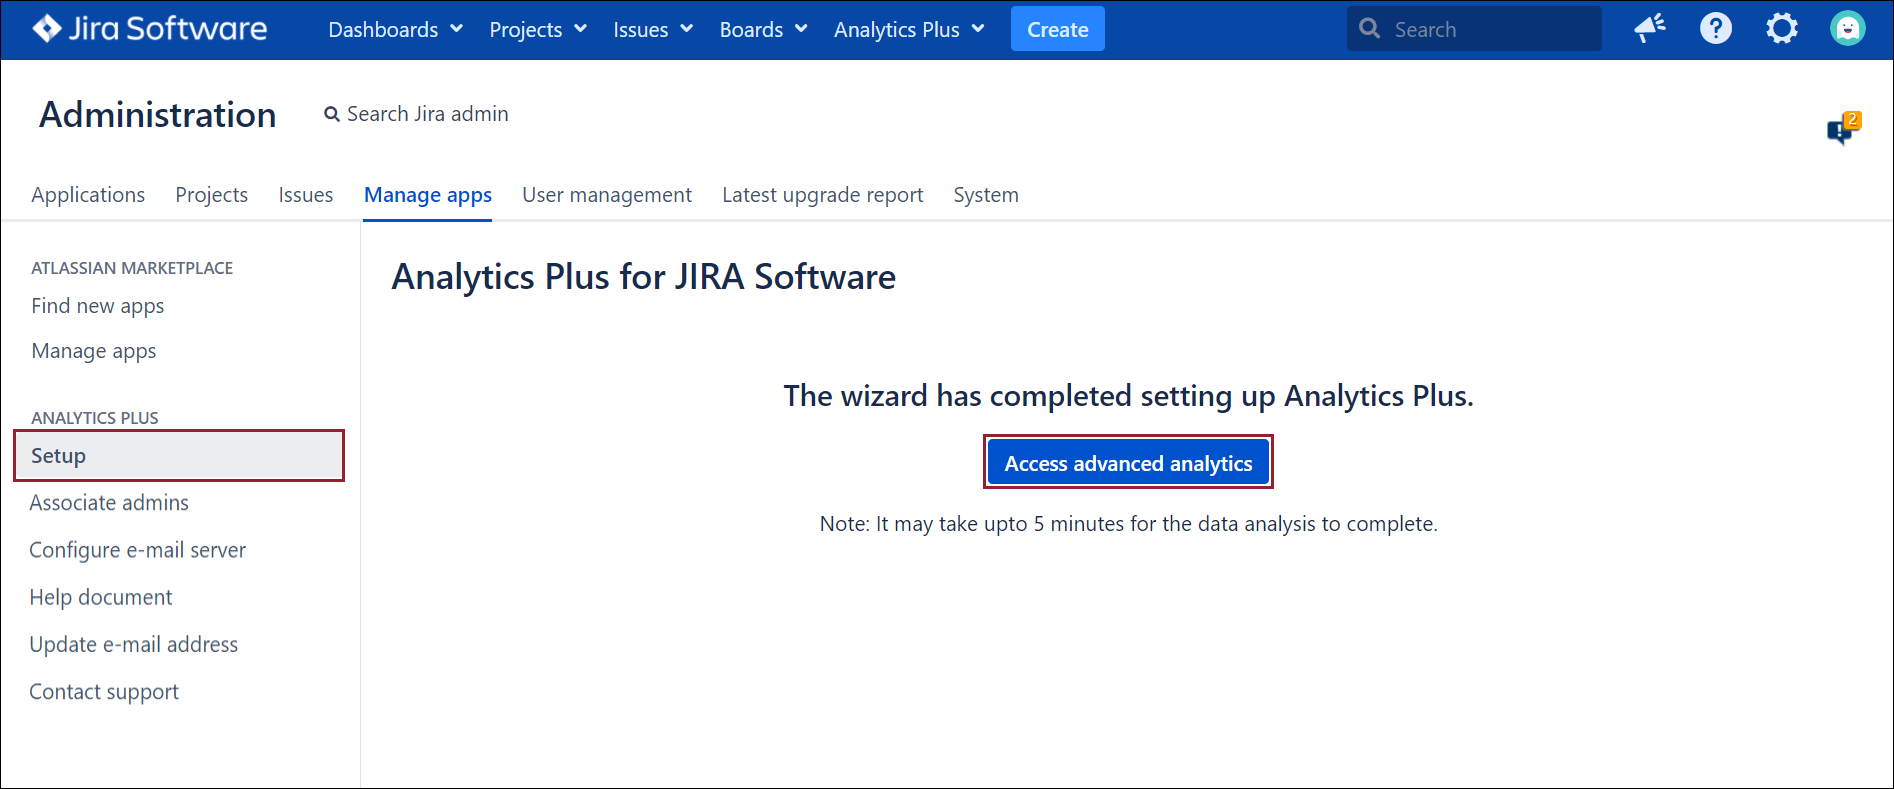1894x789 pixels.
Task: Open the Latest upgrade report tab
Action: pyautogui.click(x=822, y=195)
